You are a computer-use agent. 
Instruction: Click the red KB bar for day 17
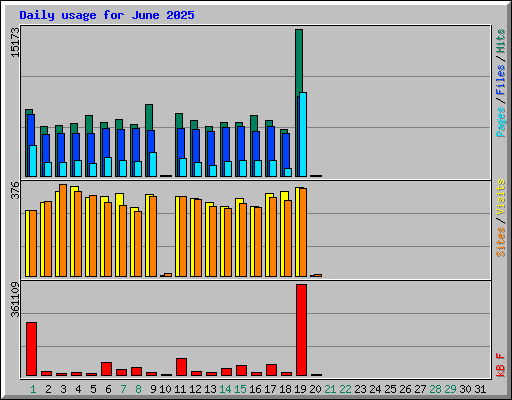[x=271, y=370]
